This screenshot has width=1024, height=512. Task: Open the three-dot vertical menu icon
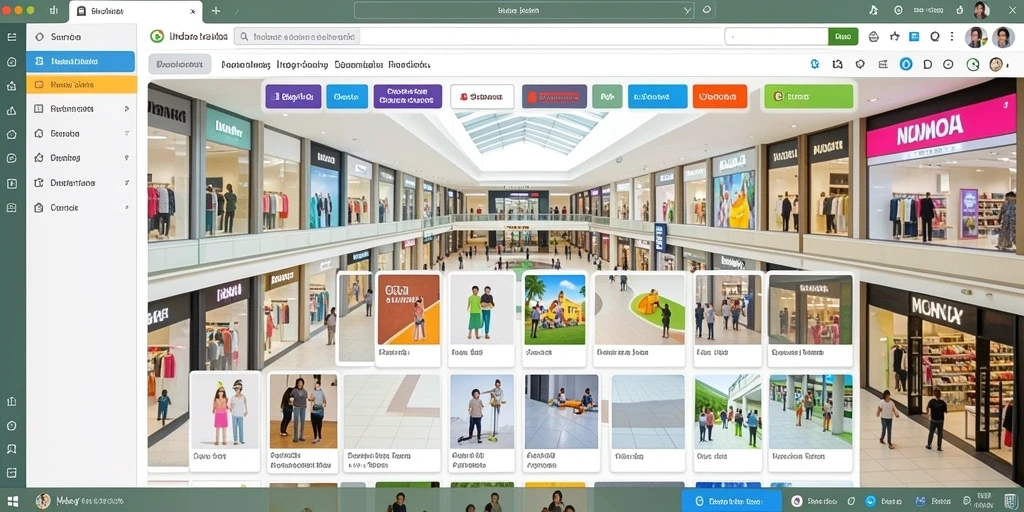(x=953, y=37)
